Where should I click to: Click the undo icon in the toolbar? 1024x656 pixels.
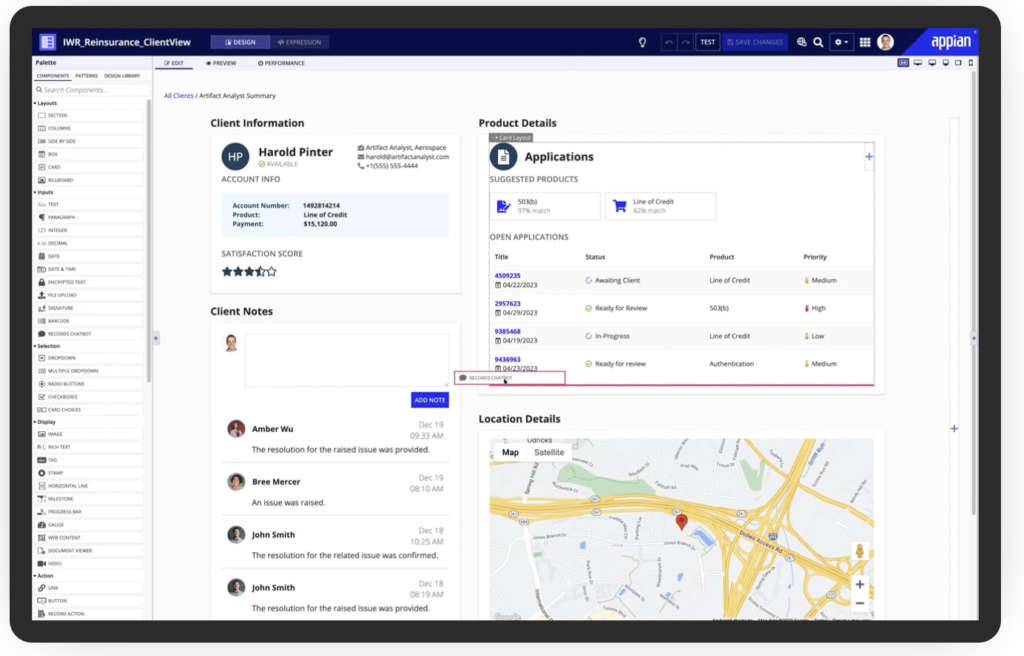[x=668, y=42]
